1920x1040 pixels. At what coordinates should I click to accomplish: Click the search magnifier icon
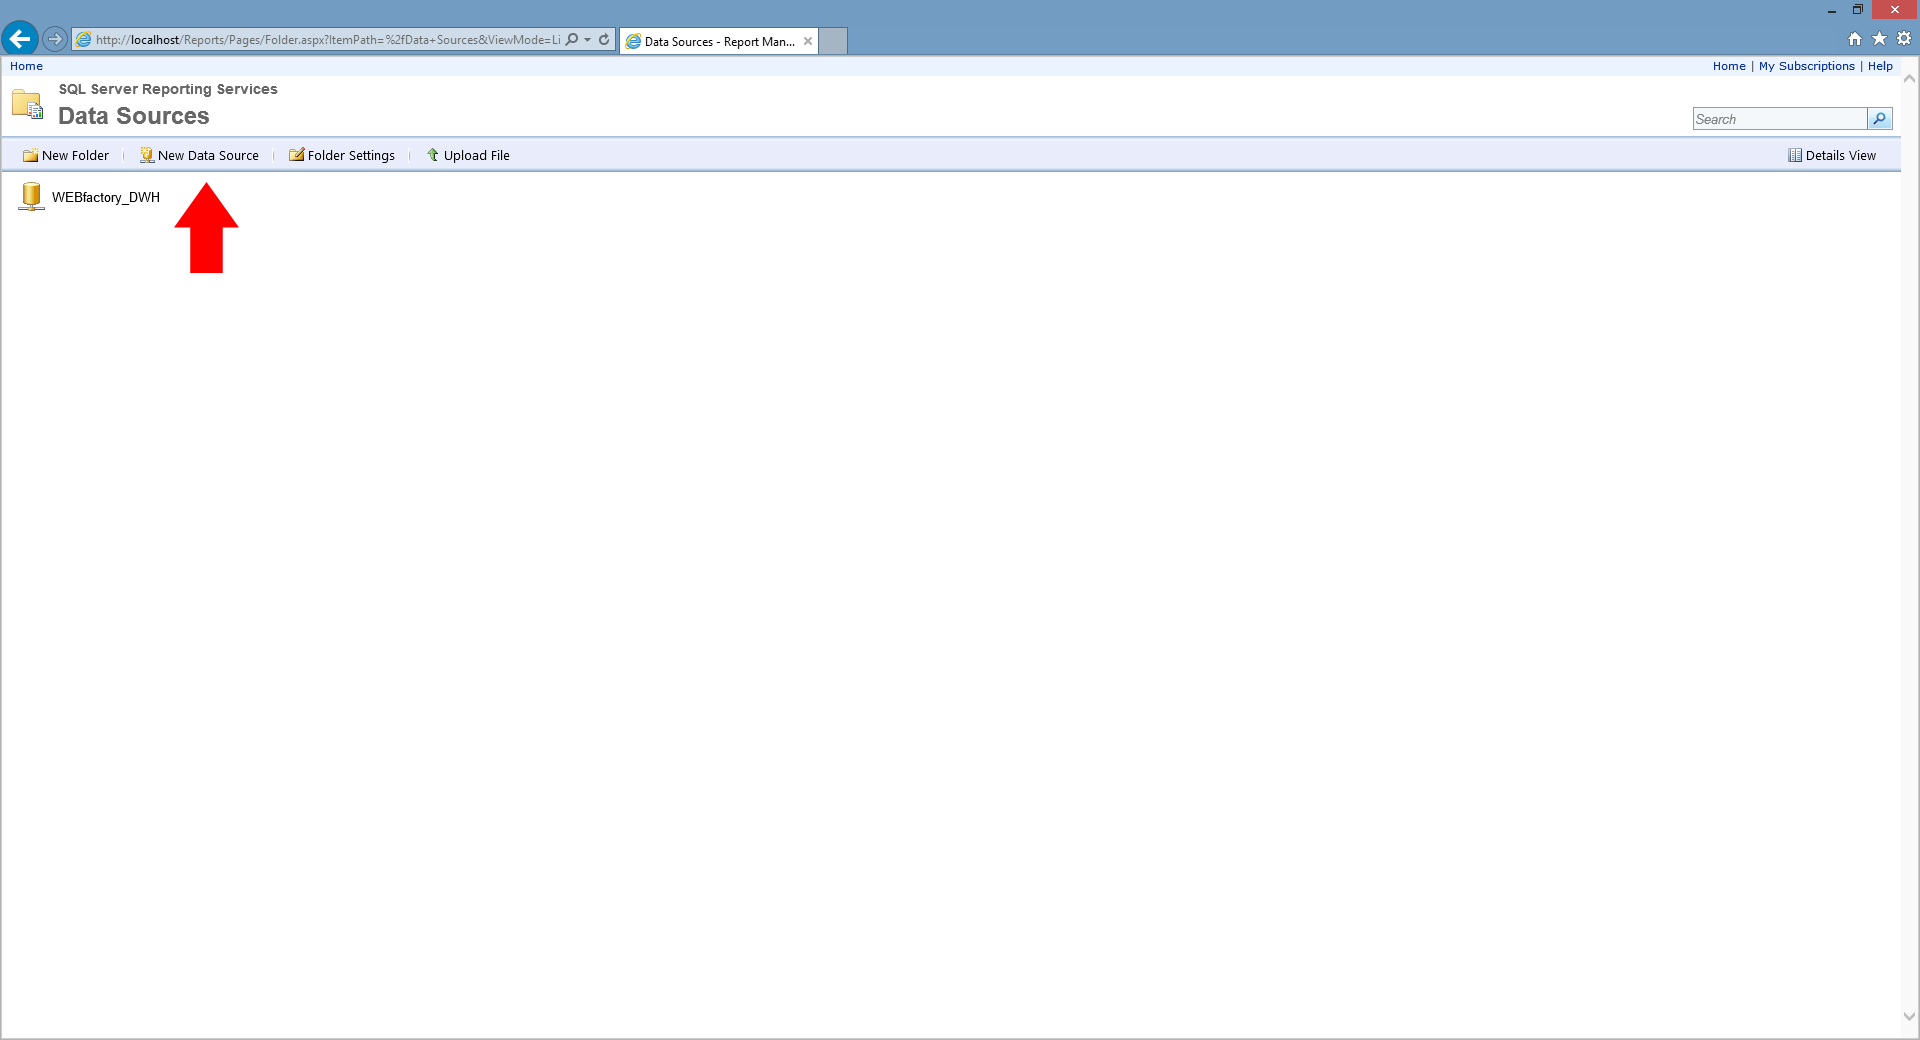1881,118
